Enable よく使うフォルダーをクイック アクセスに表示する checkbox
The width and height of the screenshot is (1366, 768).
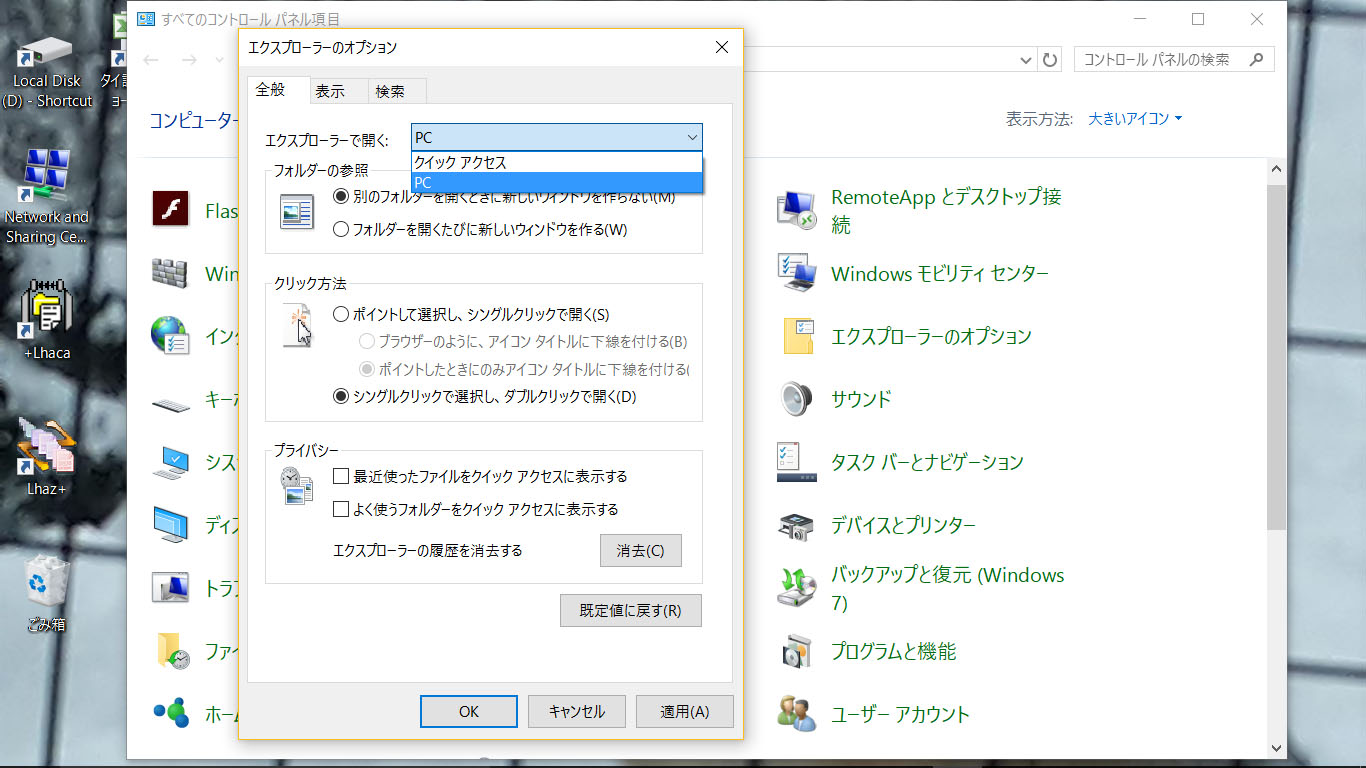(341, 509)
